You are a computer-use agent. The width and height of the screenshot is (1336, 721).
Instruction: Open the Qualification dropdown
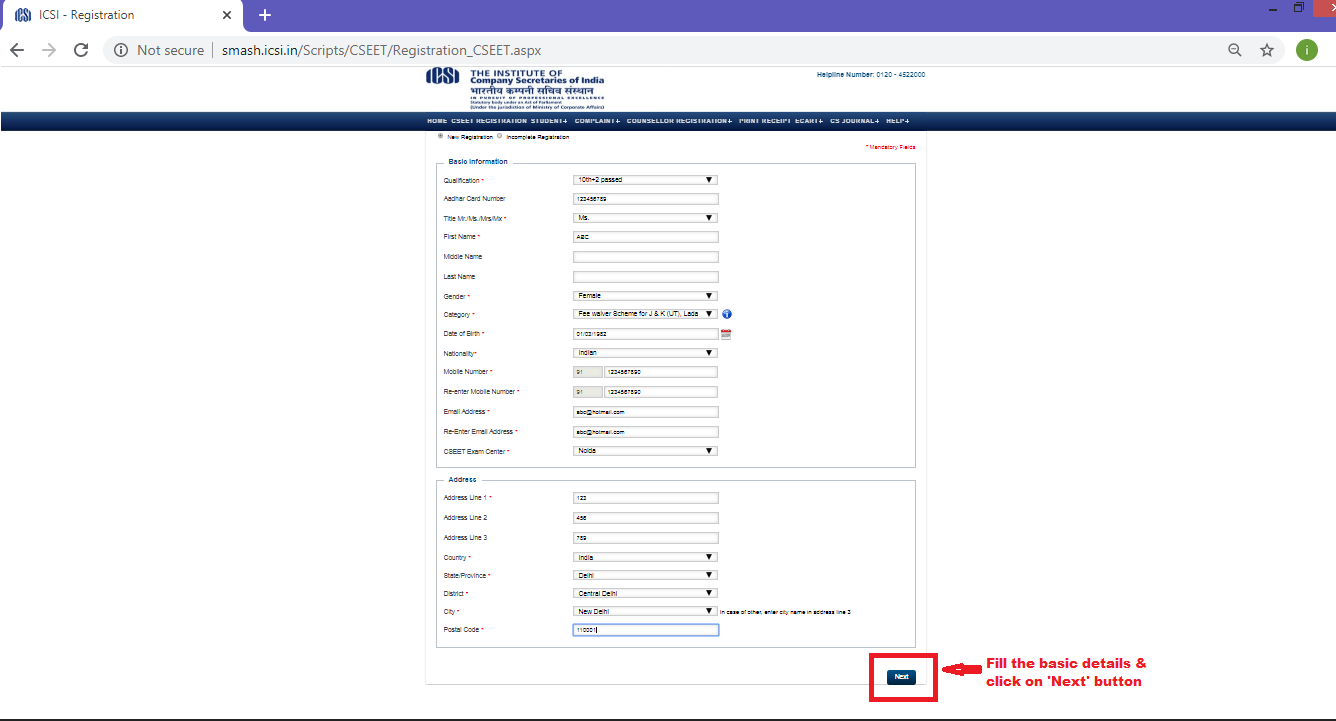tap(645, 180)
